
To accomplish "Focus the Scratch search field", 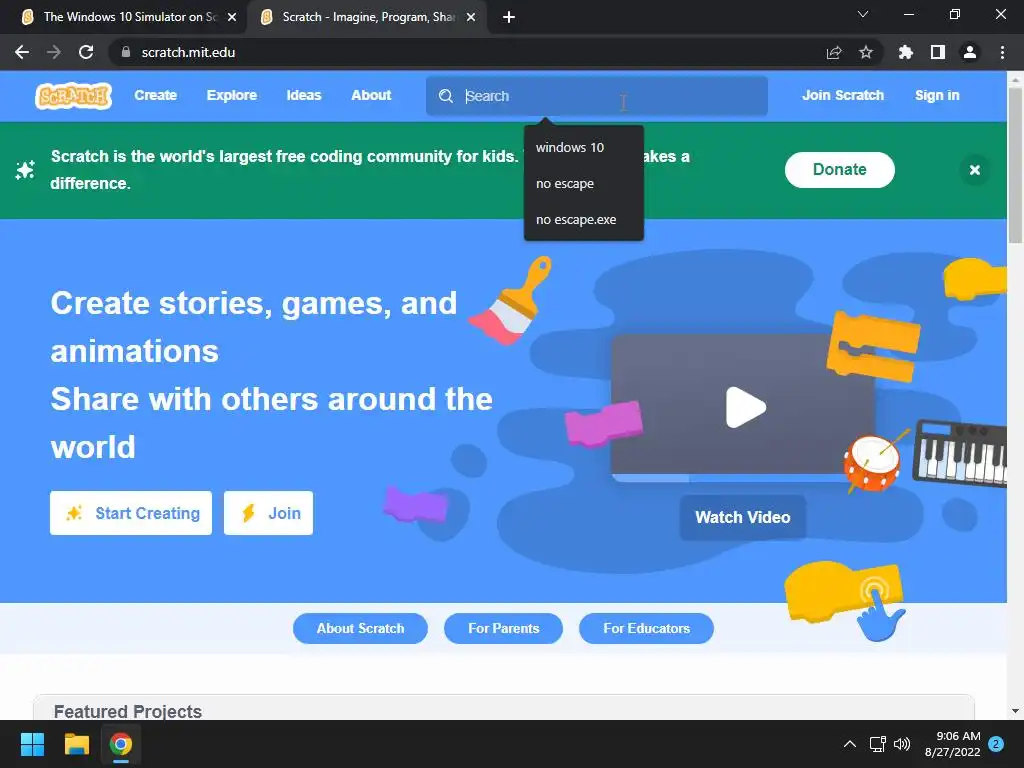I will pos(597,96).
